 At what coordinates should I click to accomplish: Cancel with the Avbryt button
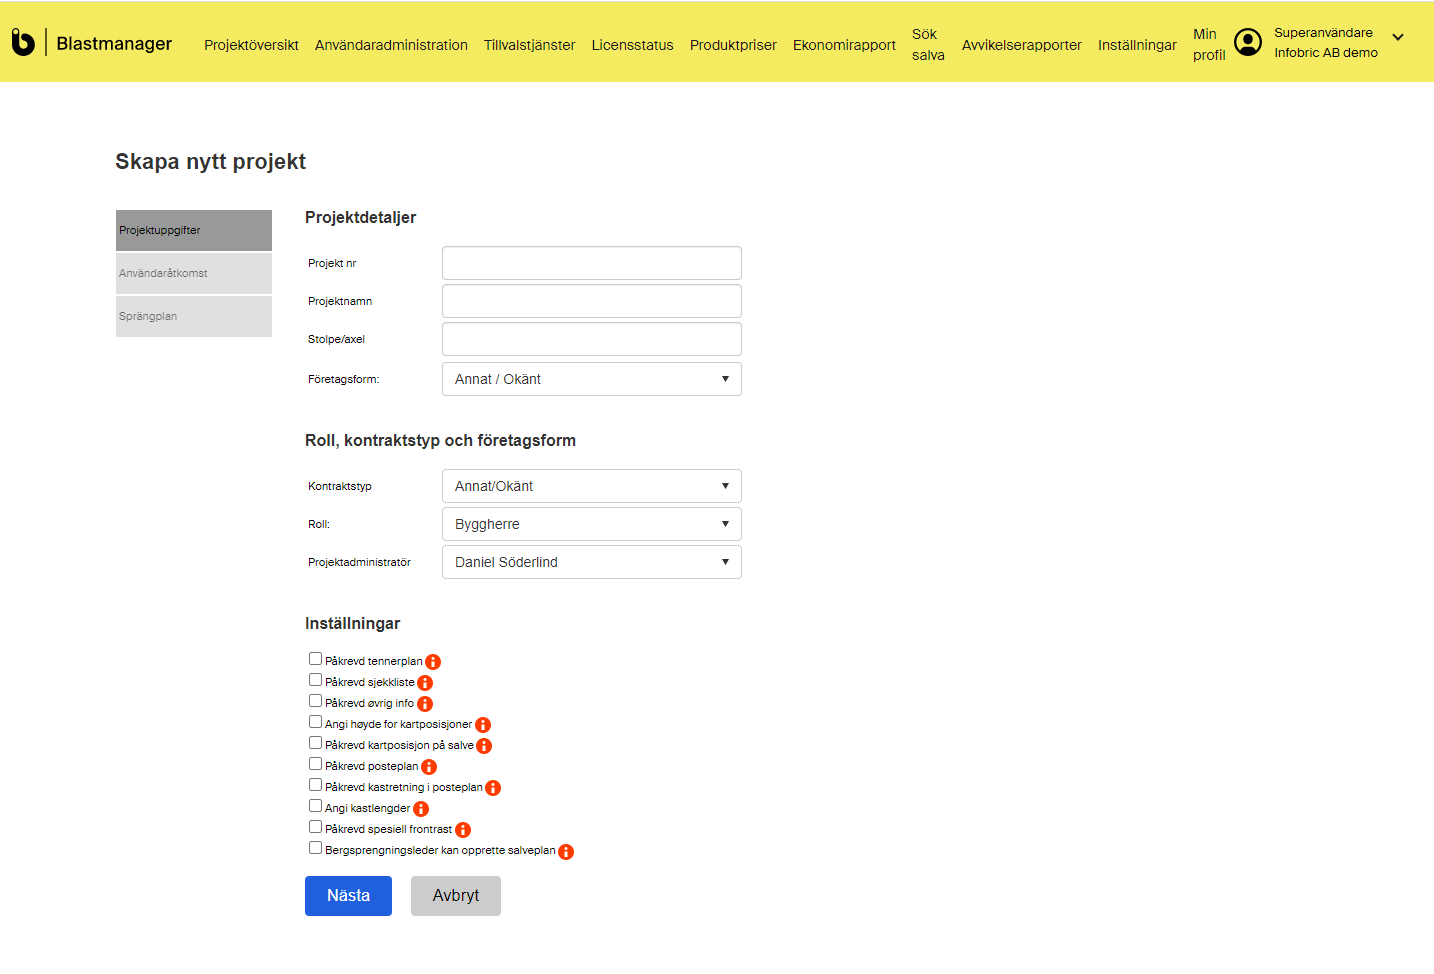[x=456, y=896]
